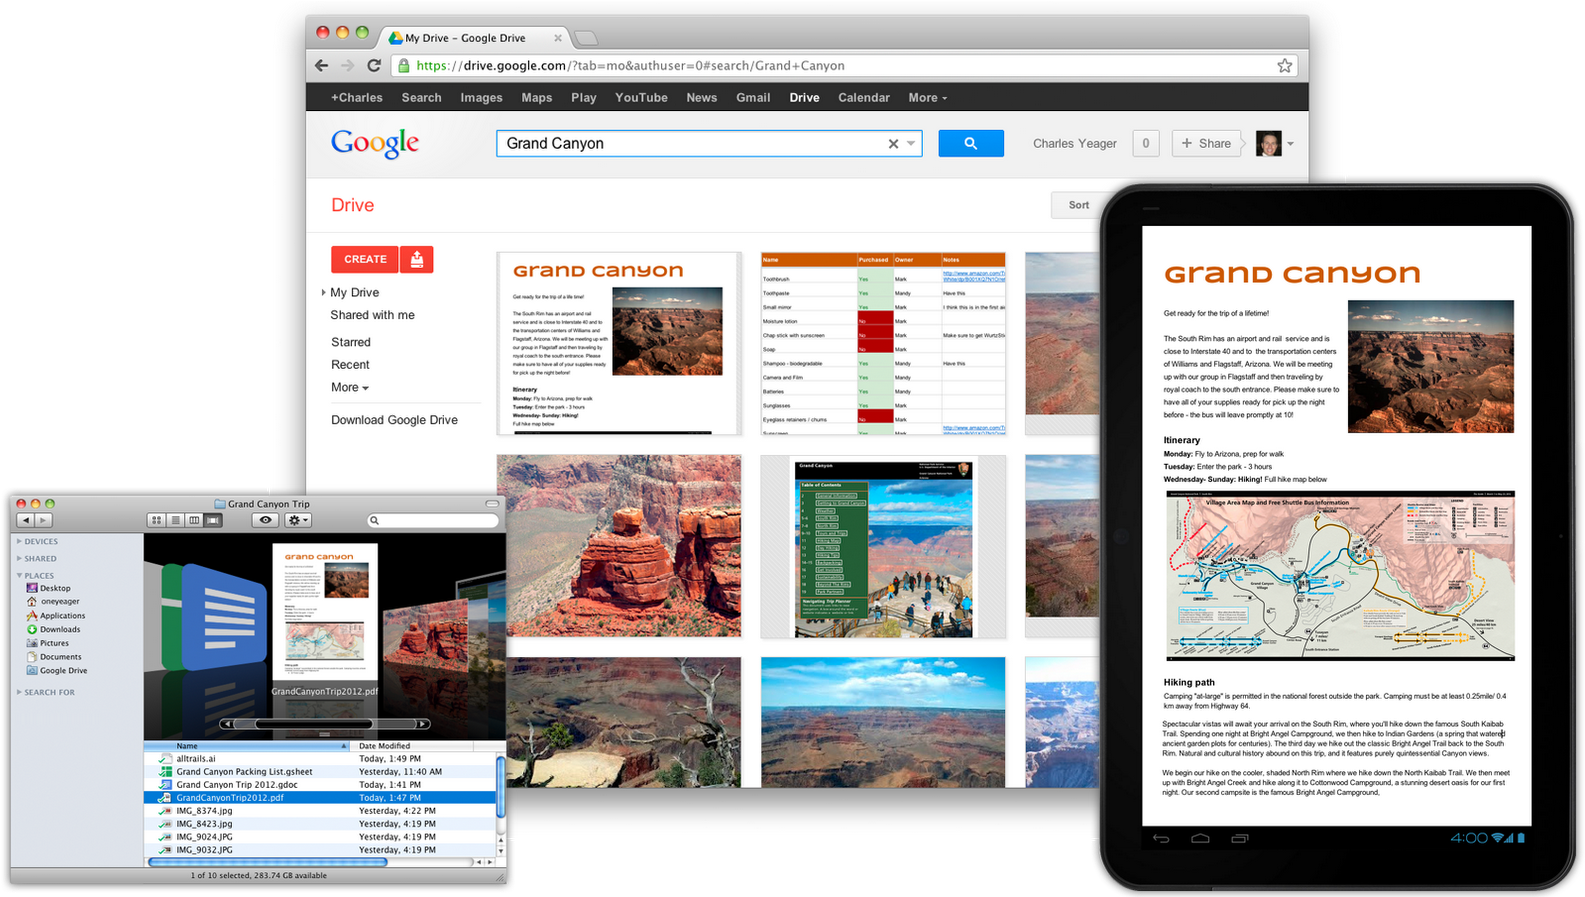Open the Grand Canyon document thumbnail in Drive

pos(619,343)
